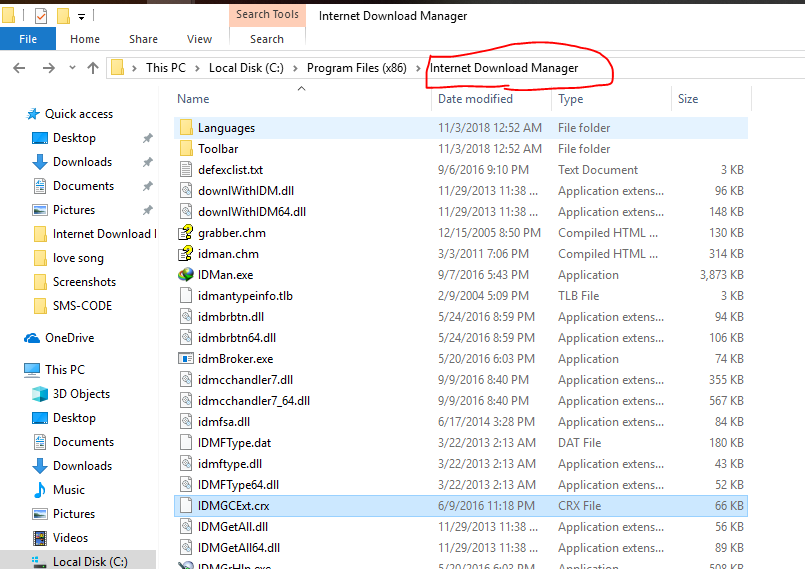Select file name IDMFType64.dll
805x569 pixels.
point(238,485)
